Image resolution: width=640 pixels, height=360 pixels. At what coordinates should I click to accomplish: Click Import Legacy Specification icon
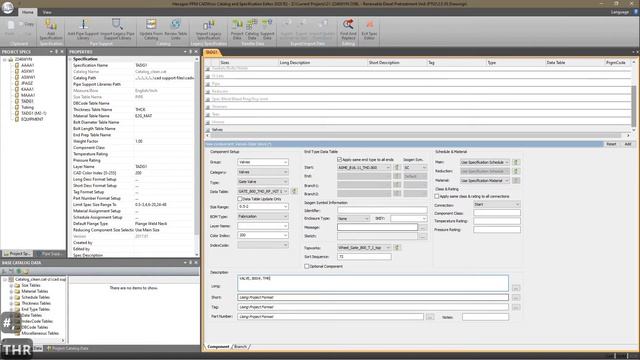pos(209,29)
